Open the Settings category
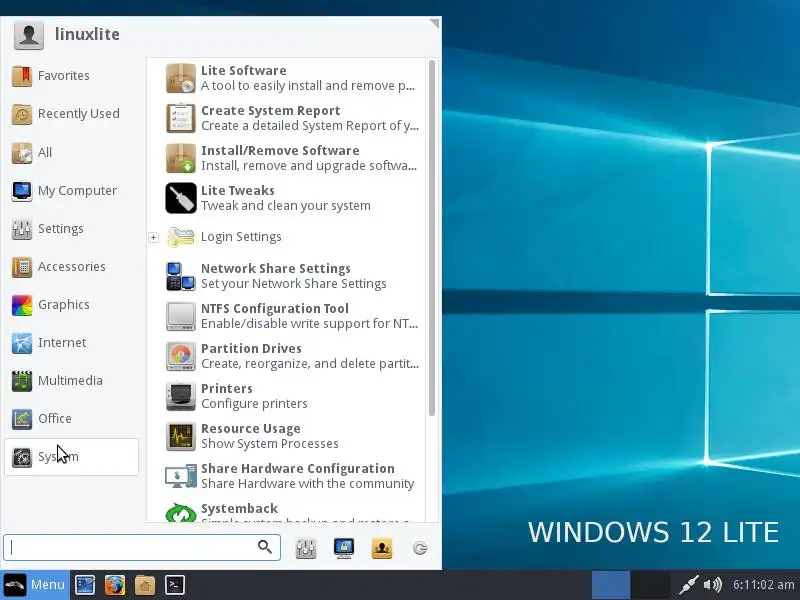 click(71, 229)
